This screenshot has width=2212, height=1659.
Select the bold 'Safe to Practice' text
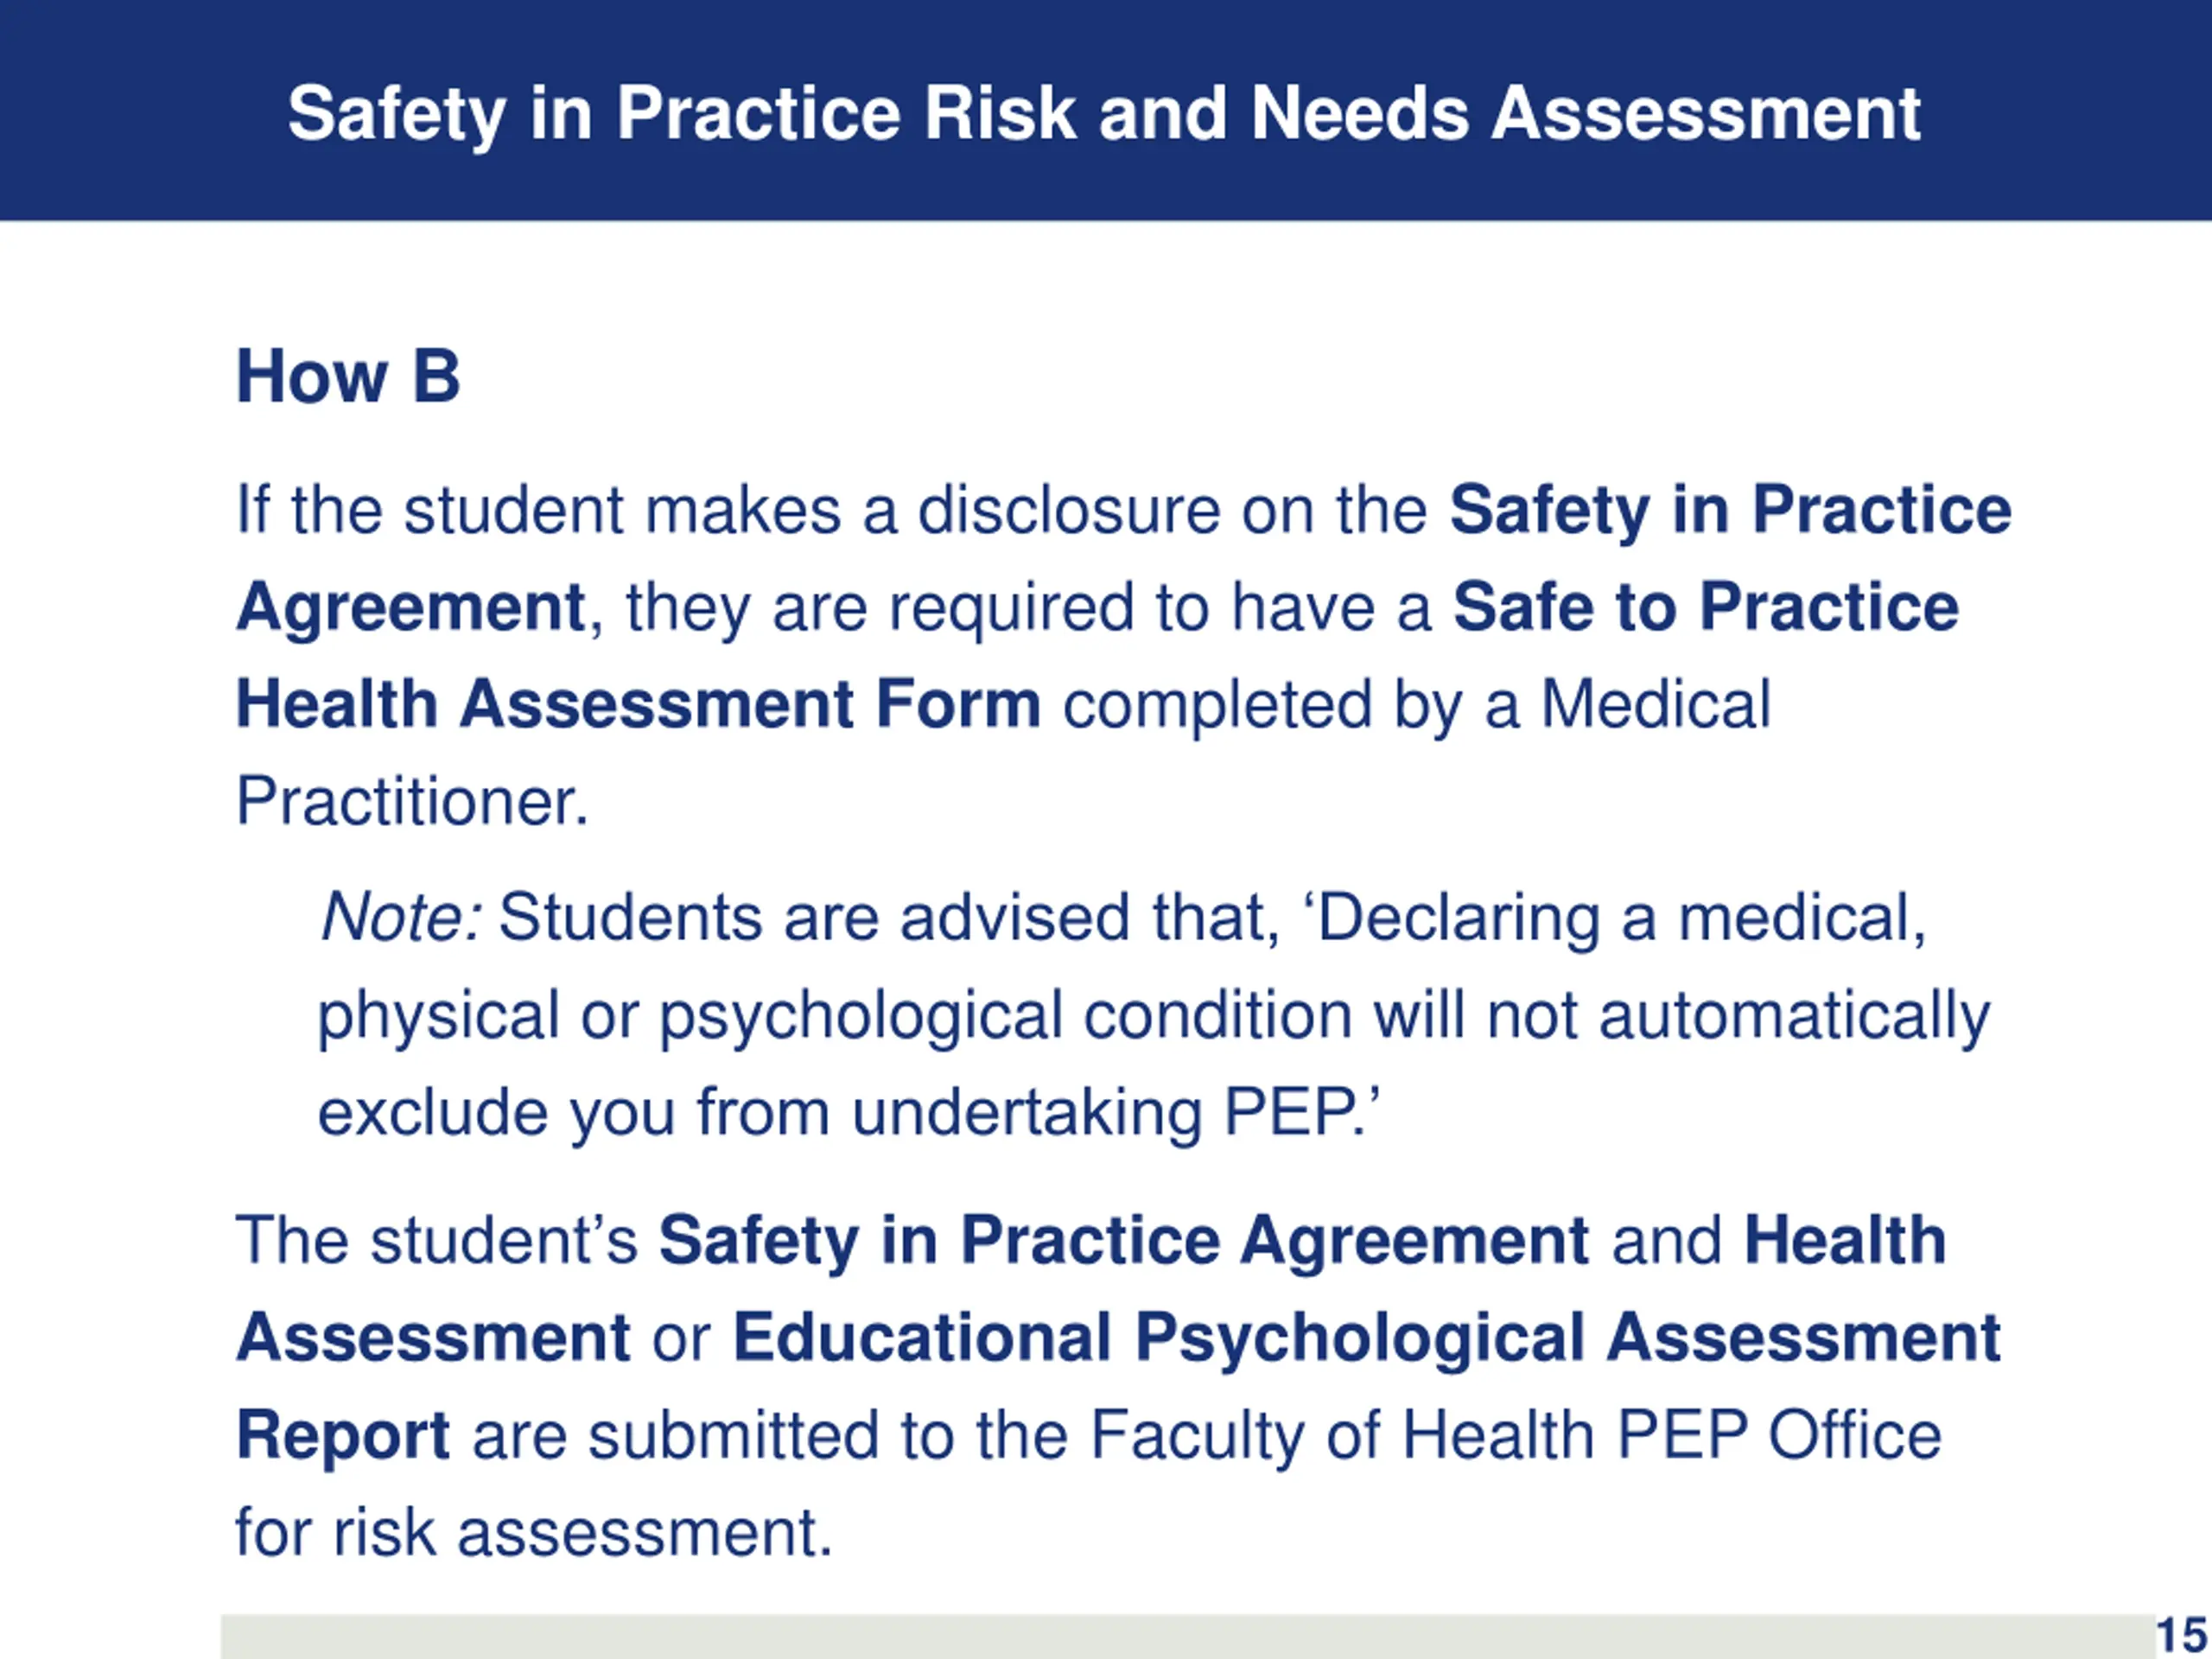1705,607
